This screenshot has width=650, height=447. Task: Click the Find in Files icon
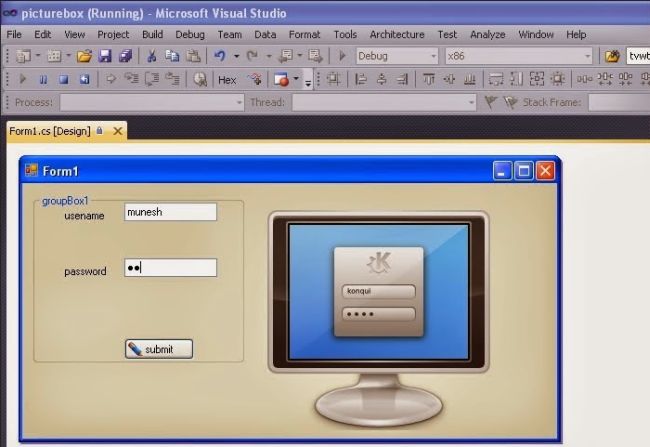[x=612, y=56]
